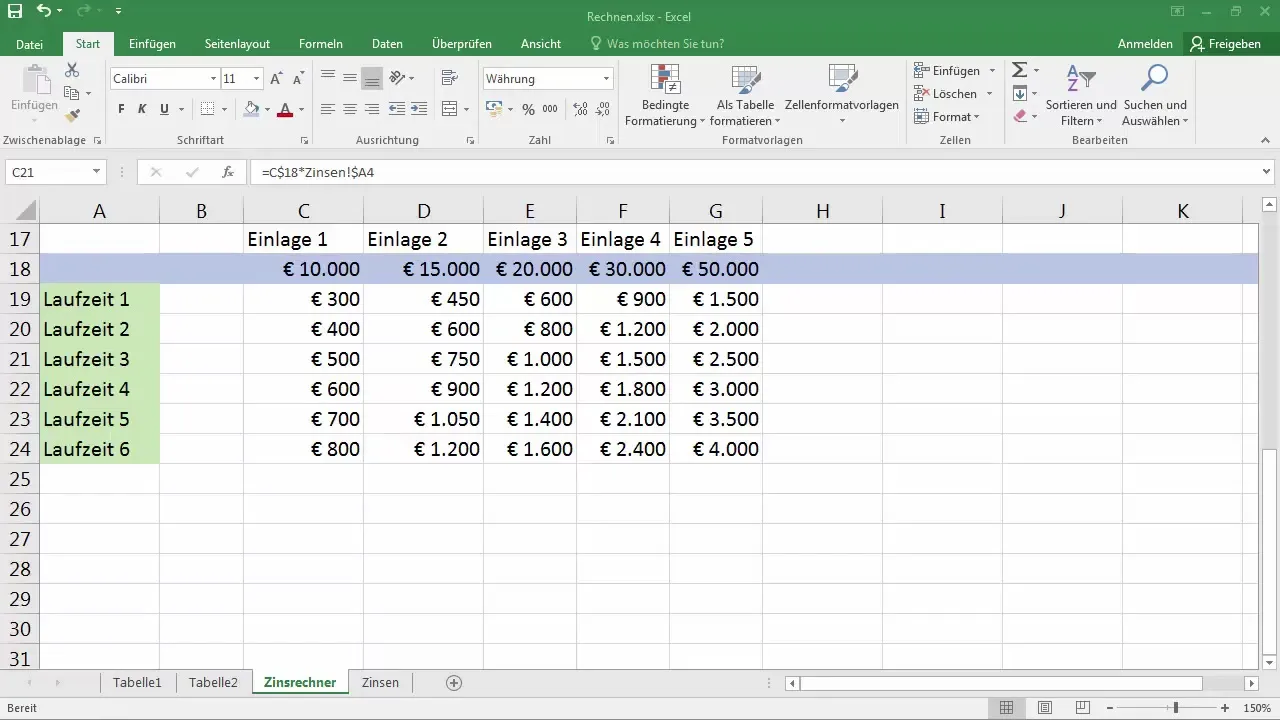Open the Datei tab

30,44
